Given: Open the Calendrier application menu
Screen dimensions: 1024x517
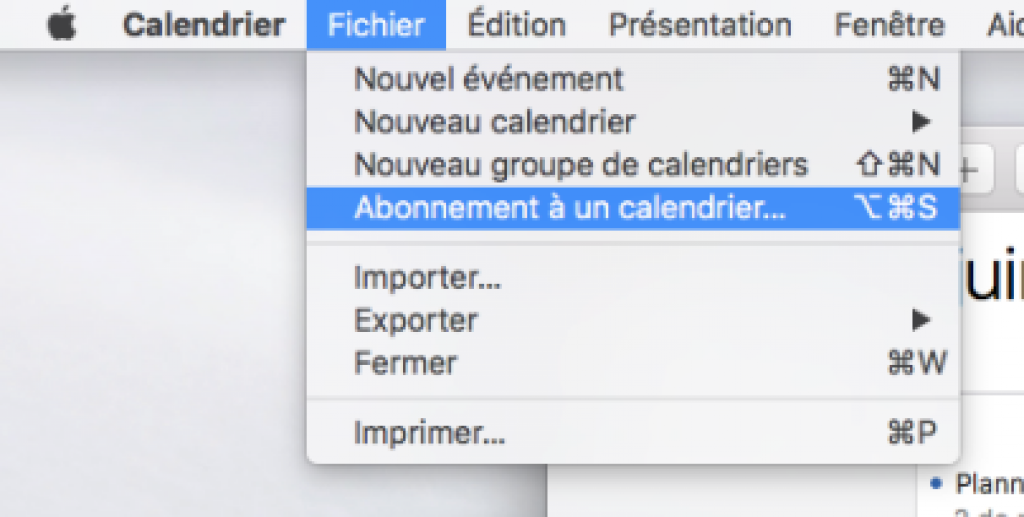Looking at the screenshot, I should tap(204, 25).
